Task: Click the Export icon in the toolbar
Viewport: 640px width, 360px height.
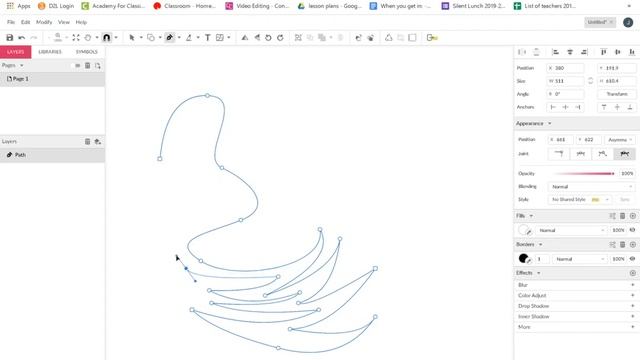Action: tap(432, 38)
